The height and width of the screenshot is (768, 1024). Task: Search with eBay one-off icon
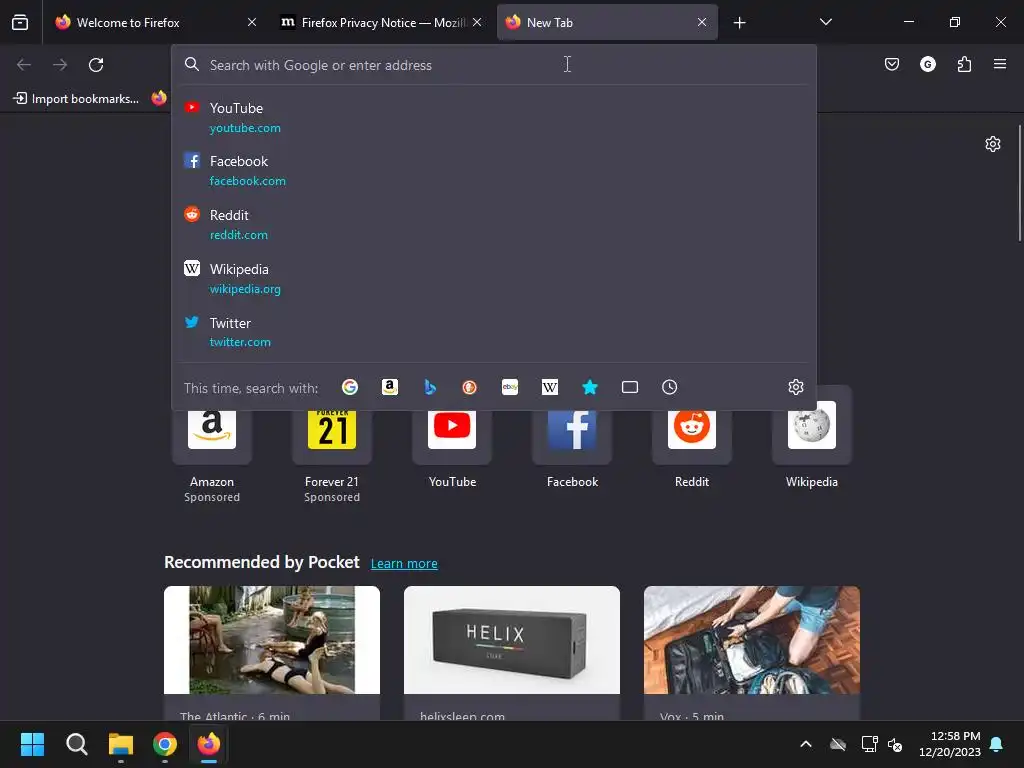pyautogui.click(x=510, y=387)
